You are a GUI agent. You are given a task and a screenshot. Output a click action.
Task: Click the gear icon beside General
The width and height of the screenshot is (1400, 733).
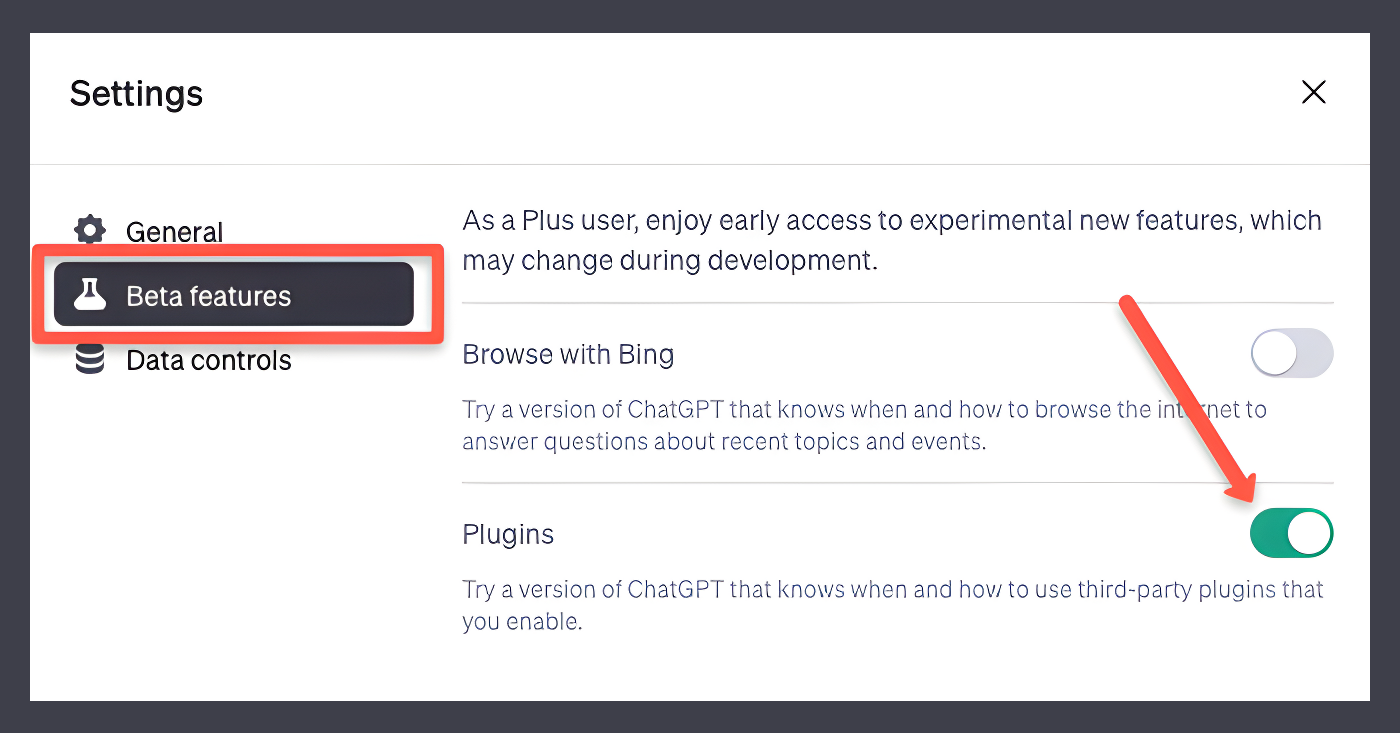pyautogui.click(x=90, y=231)
